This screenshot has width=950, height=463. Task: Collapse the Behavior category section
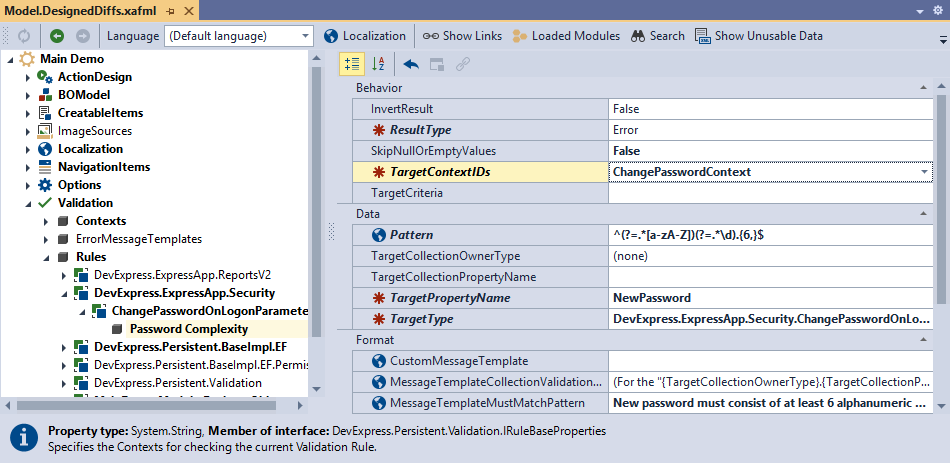pos(924,88)
